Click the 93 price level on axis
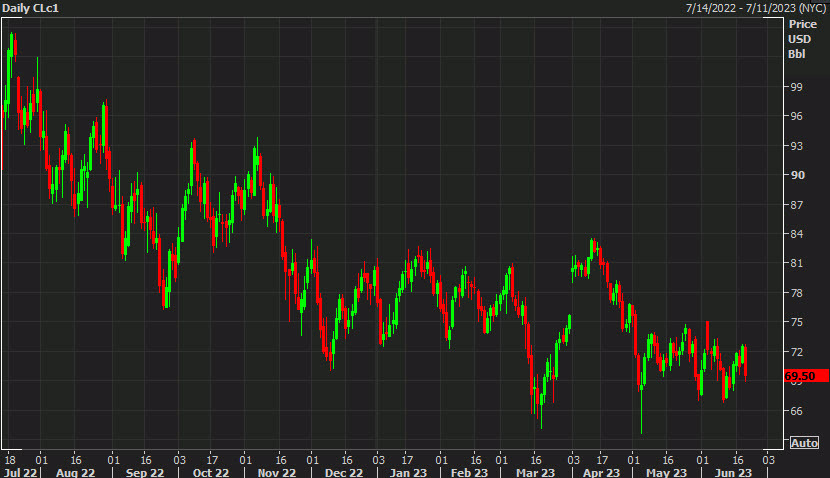Screen dimensions: 830x478 pyautogui.click(x=796, y=146)
